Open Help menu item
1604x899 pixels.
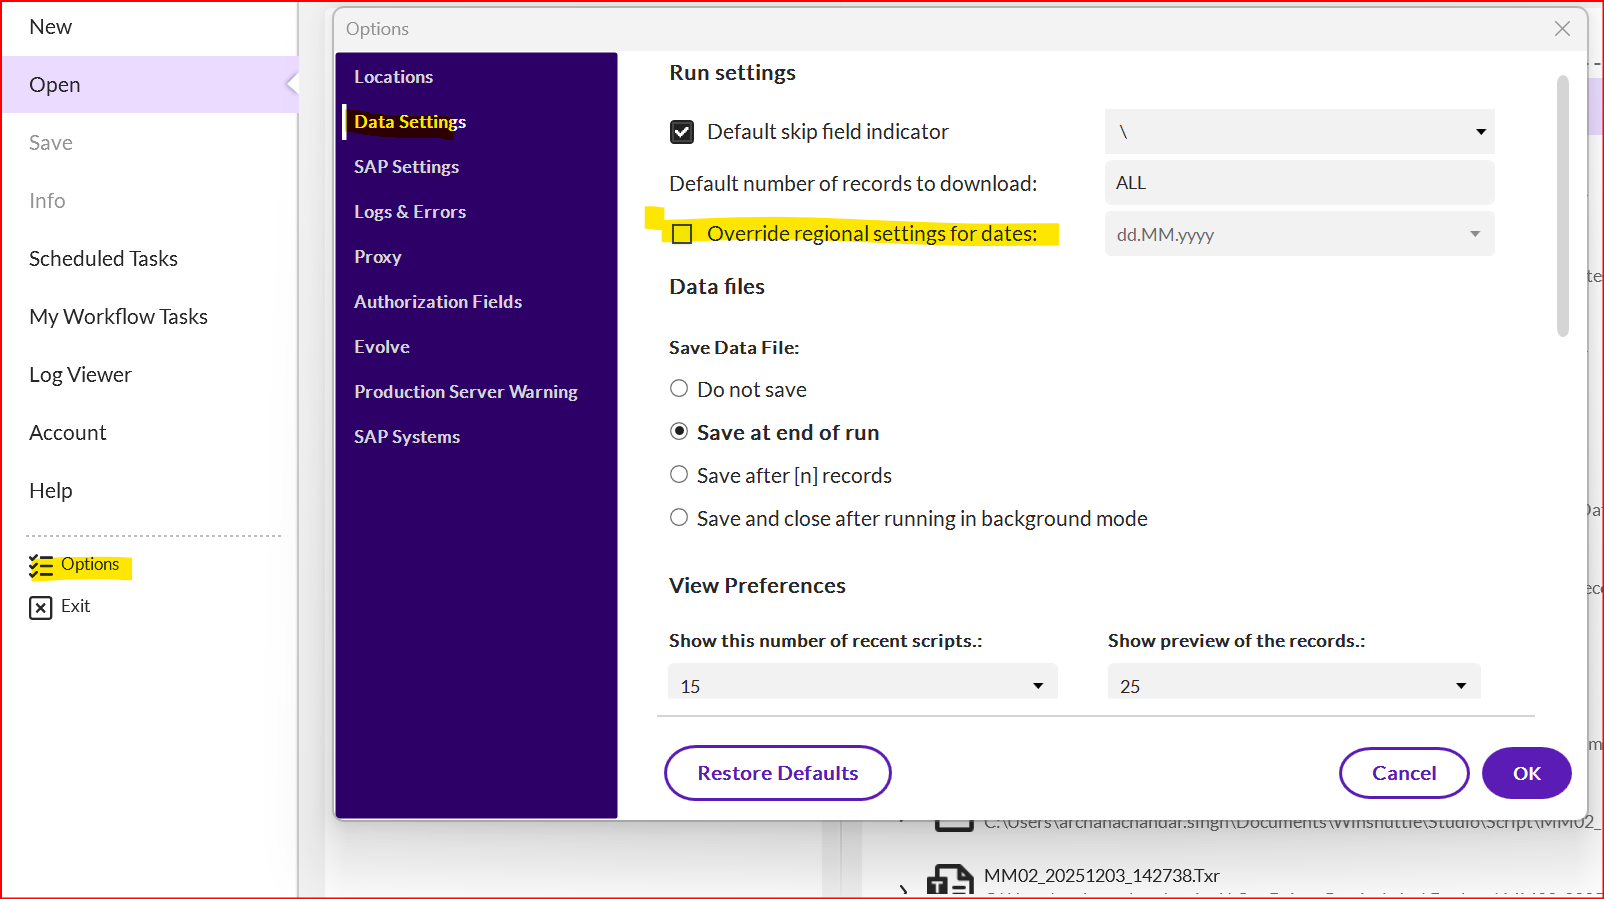pos(50,491)
